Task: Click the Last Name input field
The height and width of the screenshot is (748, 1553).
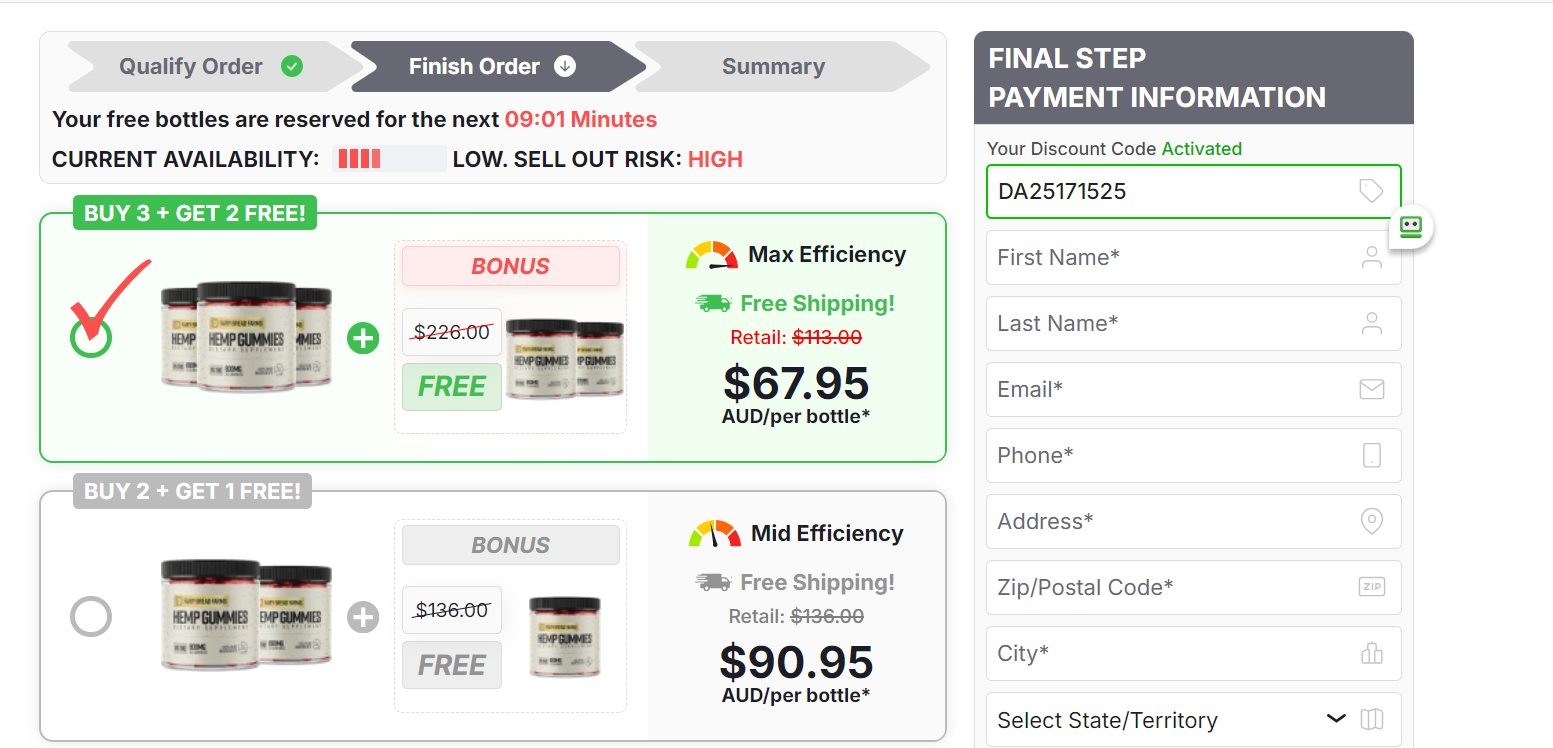Action: click(1194, 323)
